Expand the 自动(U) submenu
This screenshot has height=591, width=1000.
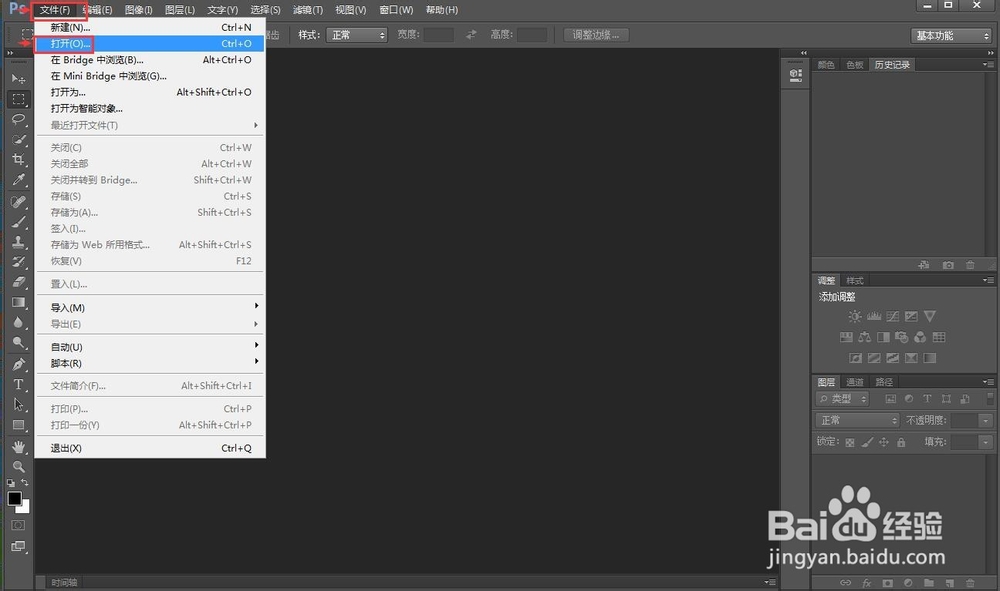click(x=149, y=347)
